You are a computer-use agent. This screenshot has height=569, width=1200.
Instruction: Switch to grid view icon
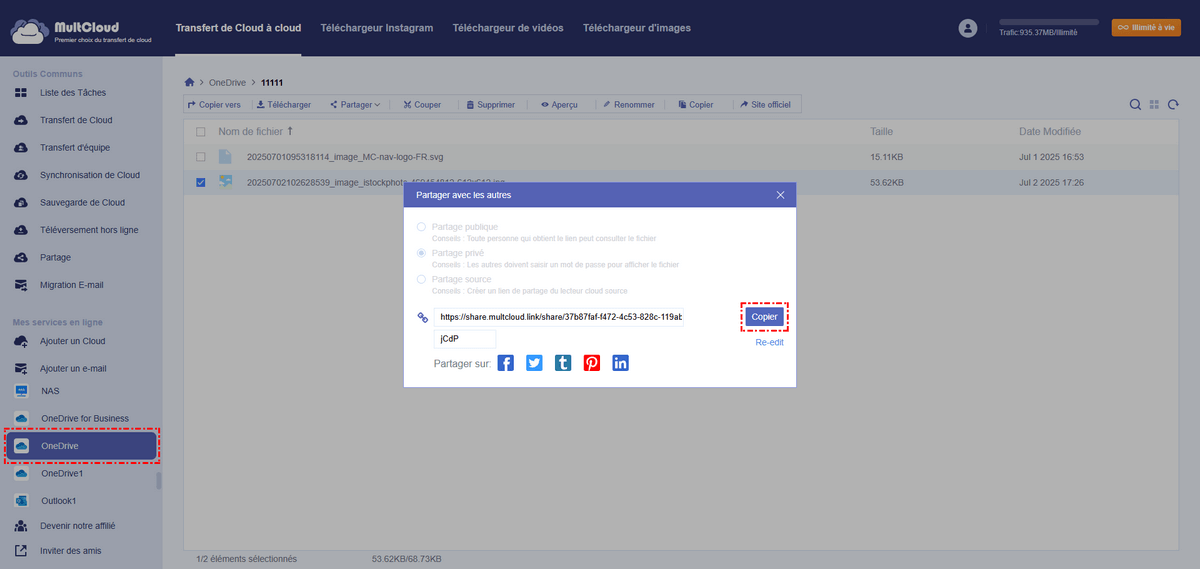pyautogui.click(x=1154, y=104)
